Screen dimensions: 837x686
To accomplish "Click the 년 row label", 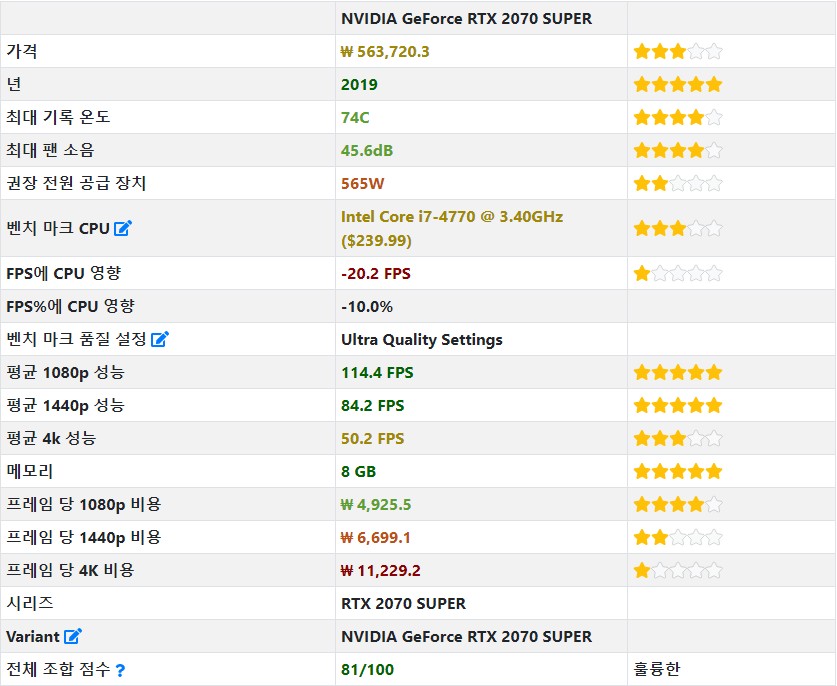I will 14,84.
